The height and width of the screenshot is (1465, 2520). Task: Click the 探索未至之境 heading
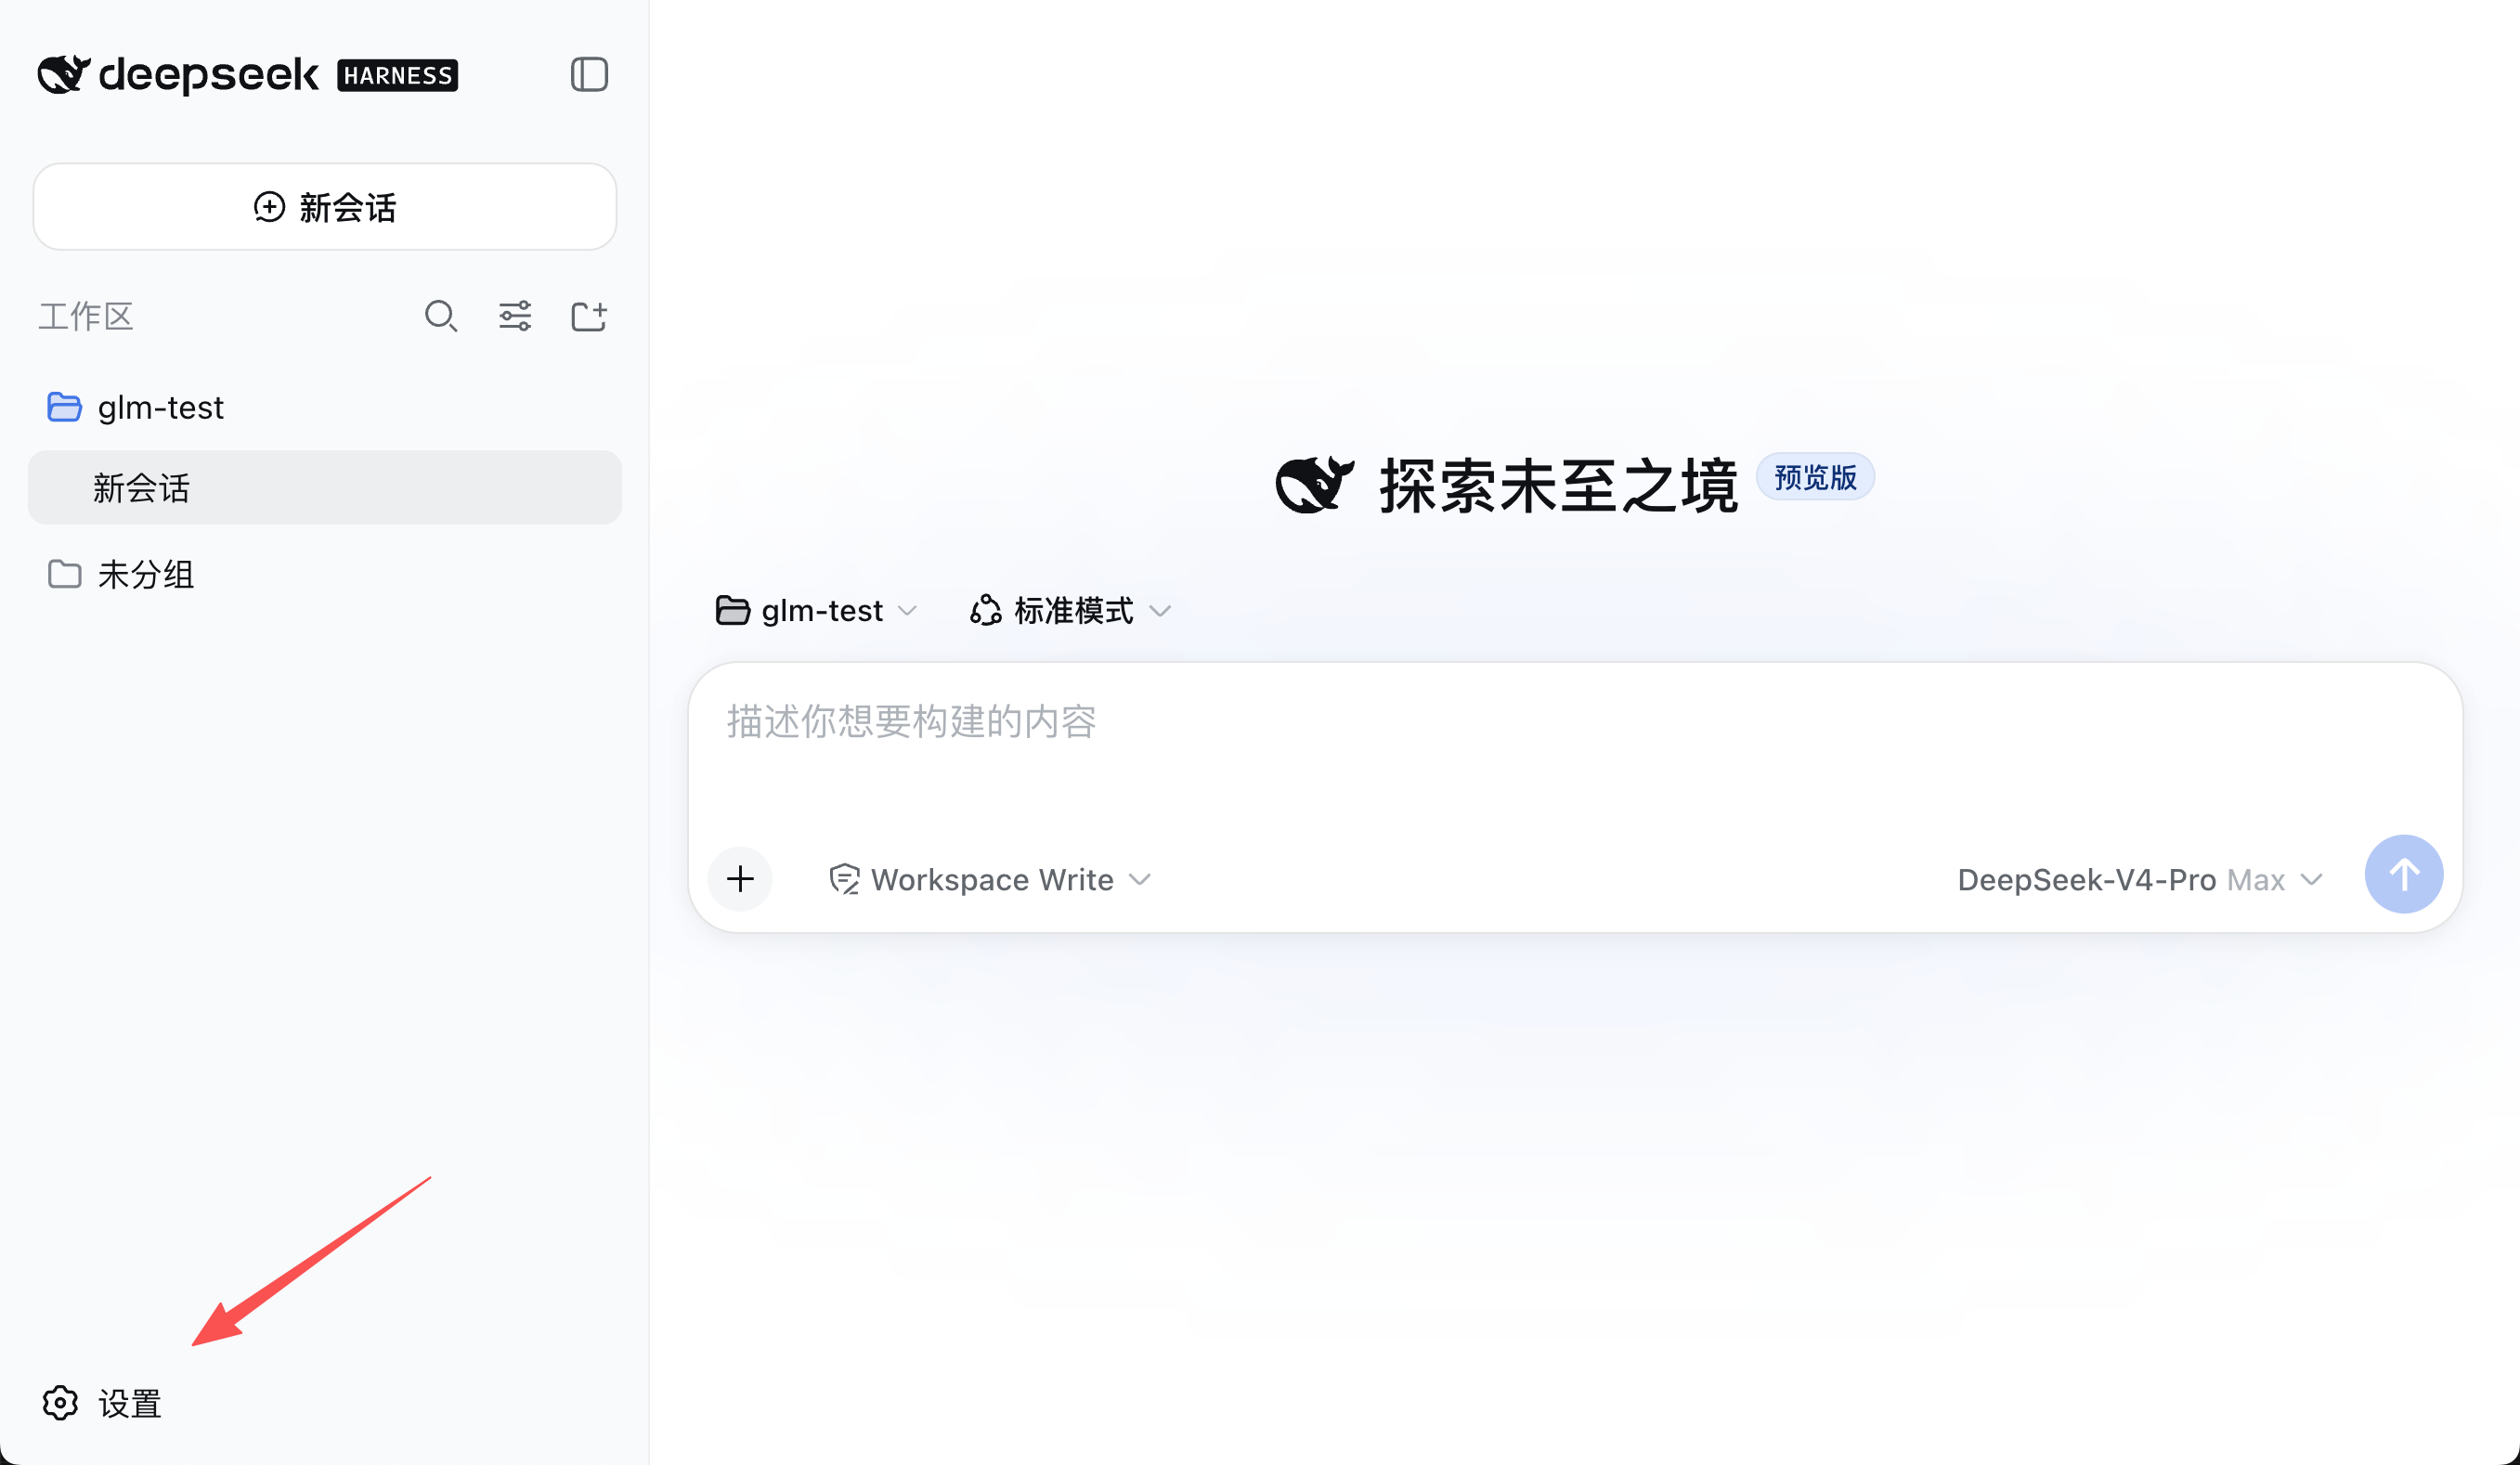(x=1559, y=486)
